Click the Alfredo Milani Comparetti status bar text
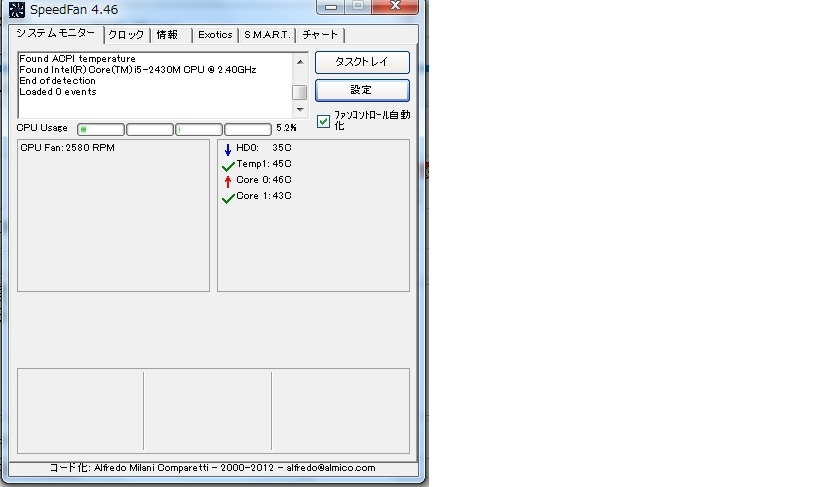 [213, 468]
